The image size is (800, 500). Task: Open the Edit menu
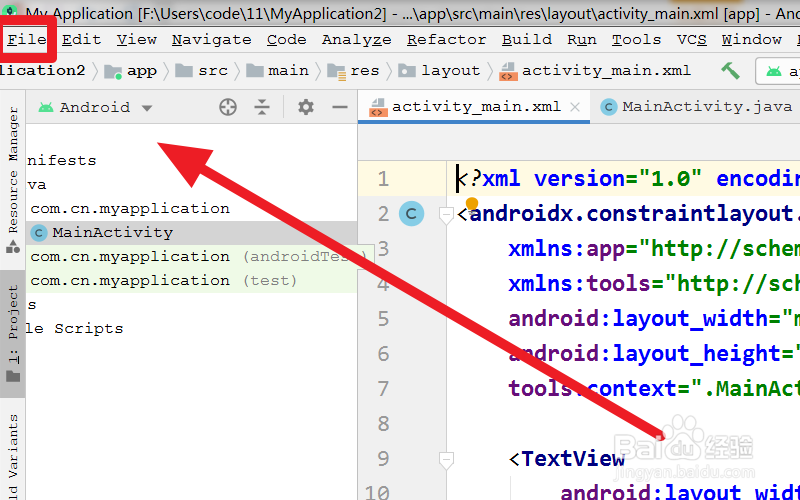[x=82, y=39]
